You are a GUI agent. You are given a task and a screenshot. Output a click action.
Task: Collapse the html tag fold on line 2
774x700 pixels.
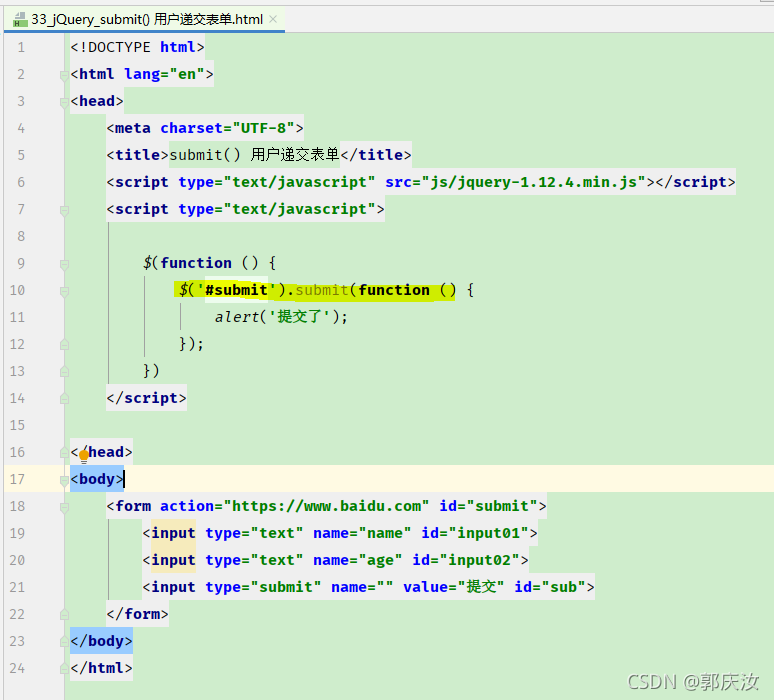click(64, 76)
